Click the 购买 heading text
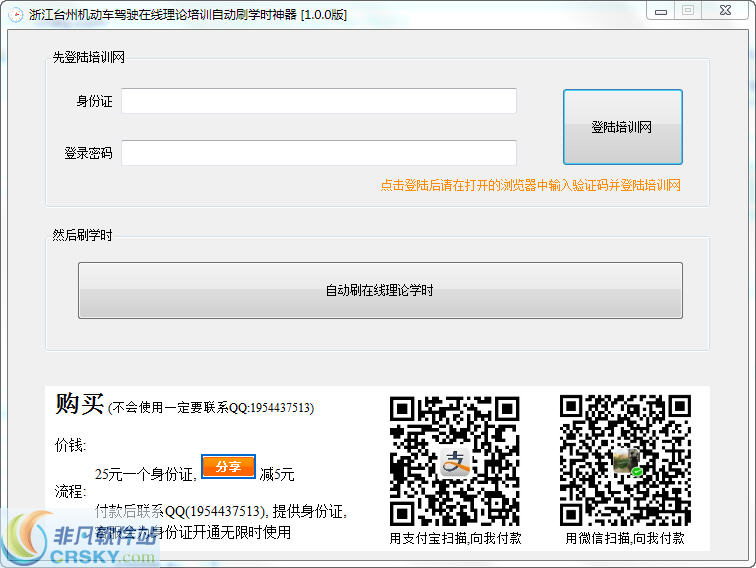This screenshot has width=756, height=568. tap(80, 404)
